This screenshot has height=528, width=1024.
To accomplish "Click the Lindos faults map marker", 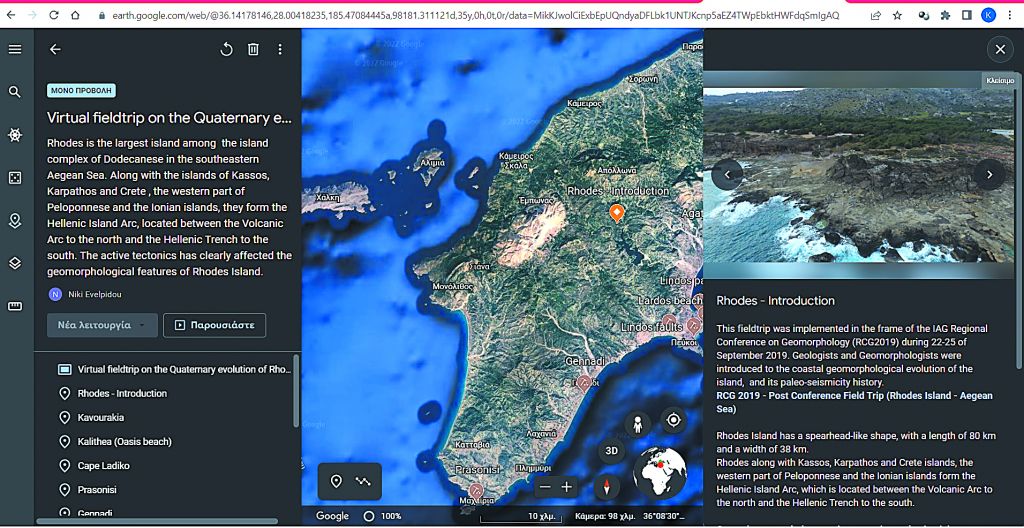I will (693, 325).
